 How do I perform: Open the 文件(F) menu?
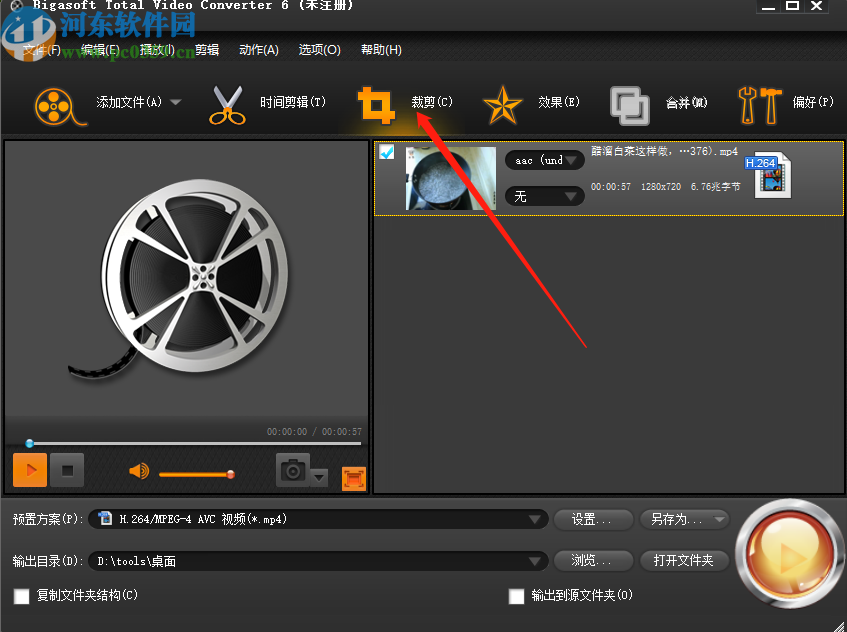tap(42, 50)
